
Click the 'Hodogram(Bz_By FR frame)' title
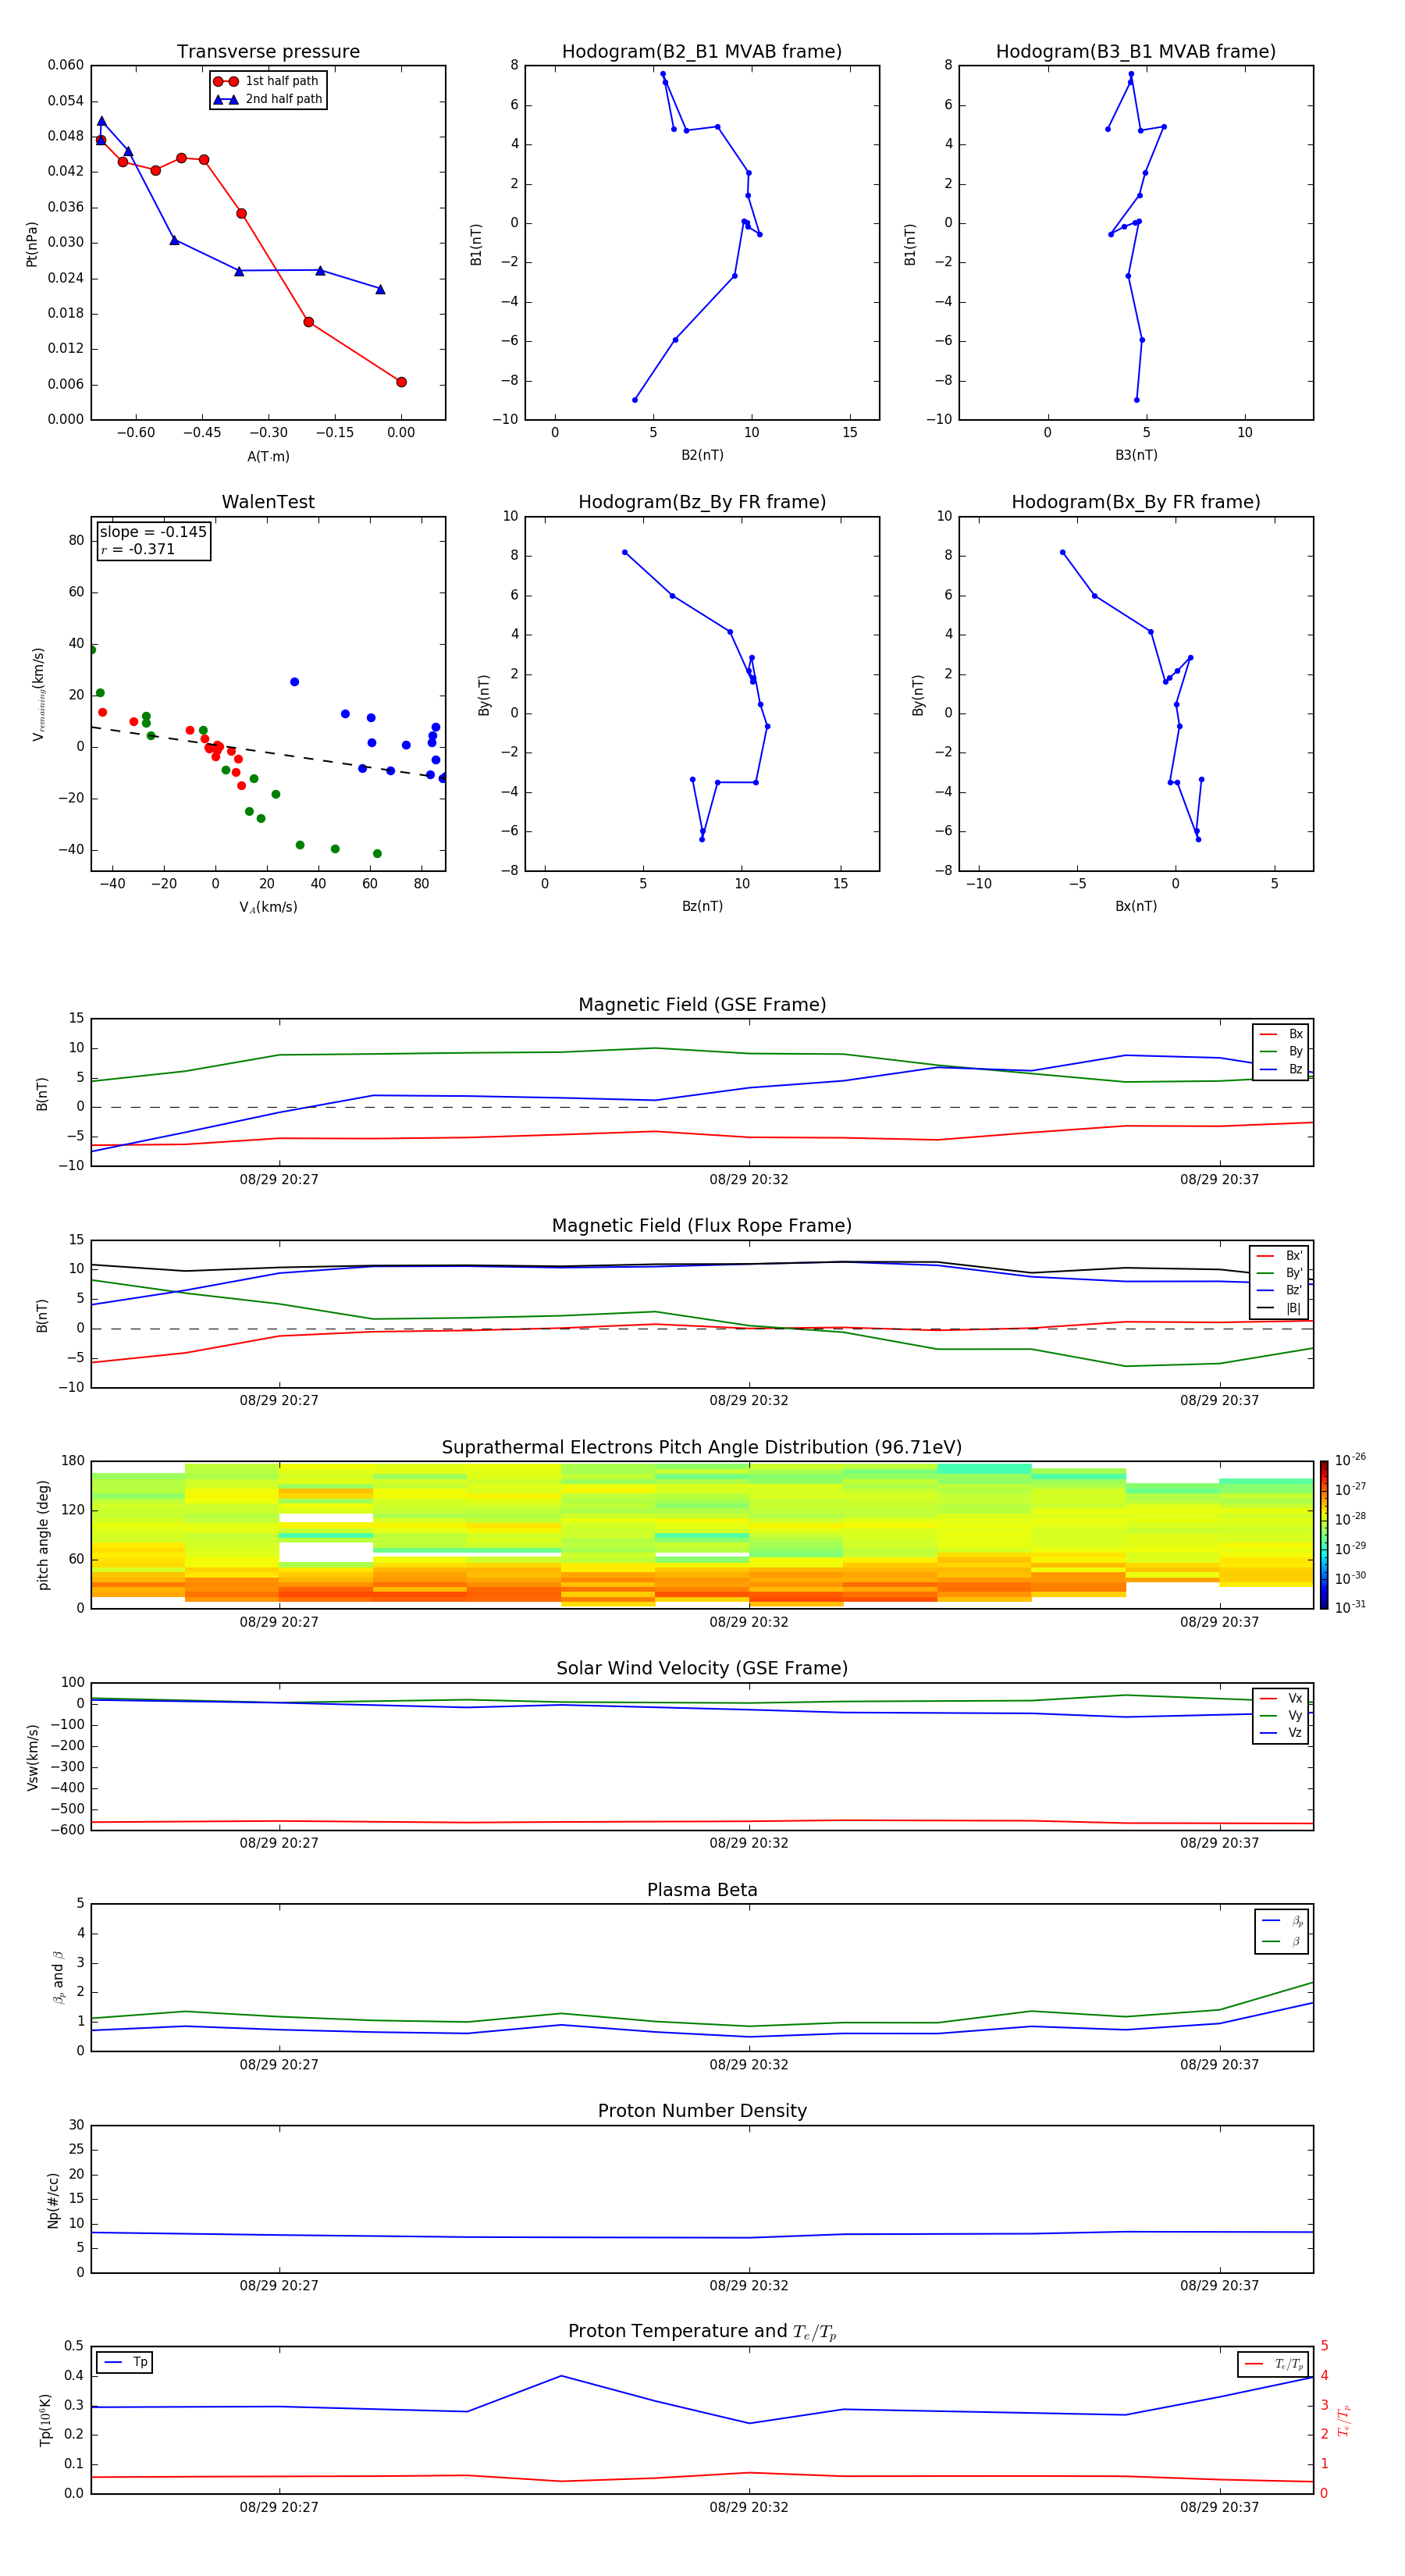(x=702, y=502)
